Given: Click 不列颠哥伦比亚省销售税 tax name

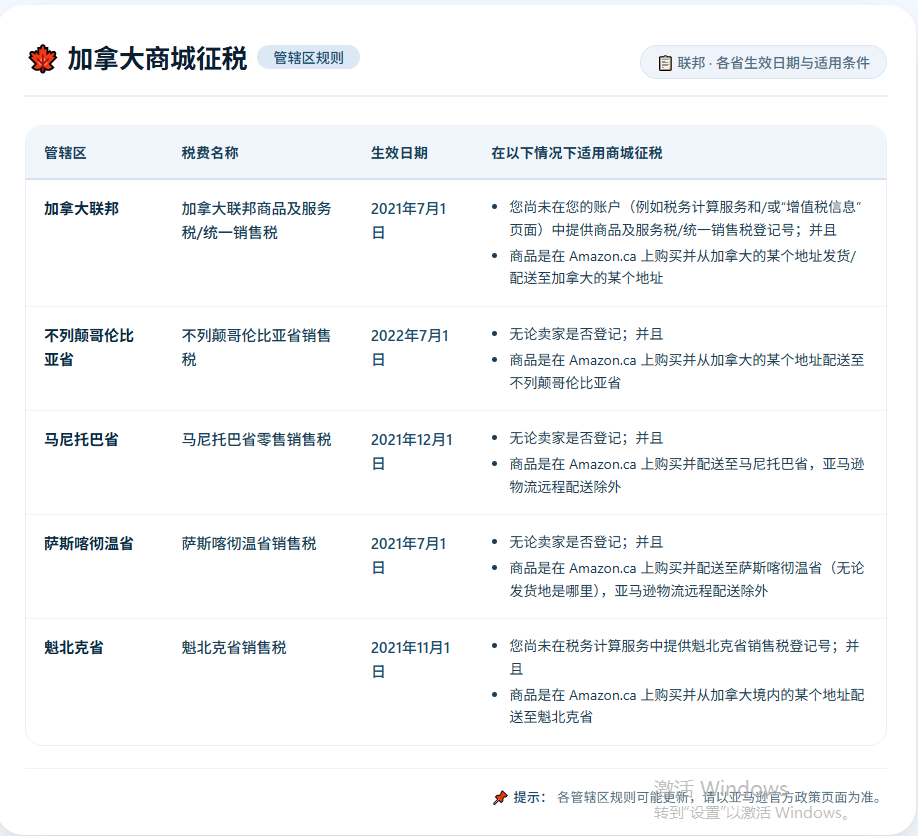Looking at the screenshot, I should [x=256, y=347].
